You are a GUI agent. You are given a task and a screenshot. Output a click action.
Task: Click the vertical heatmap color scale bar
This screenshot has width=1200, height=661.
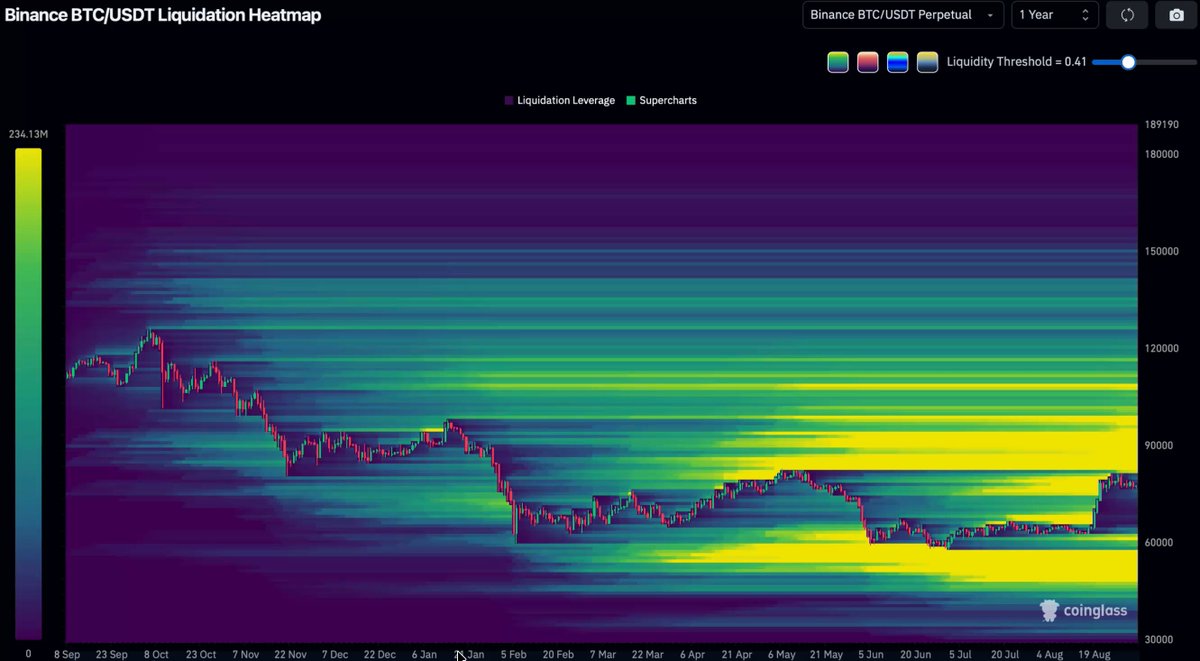click(x=28, y=394)
